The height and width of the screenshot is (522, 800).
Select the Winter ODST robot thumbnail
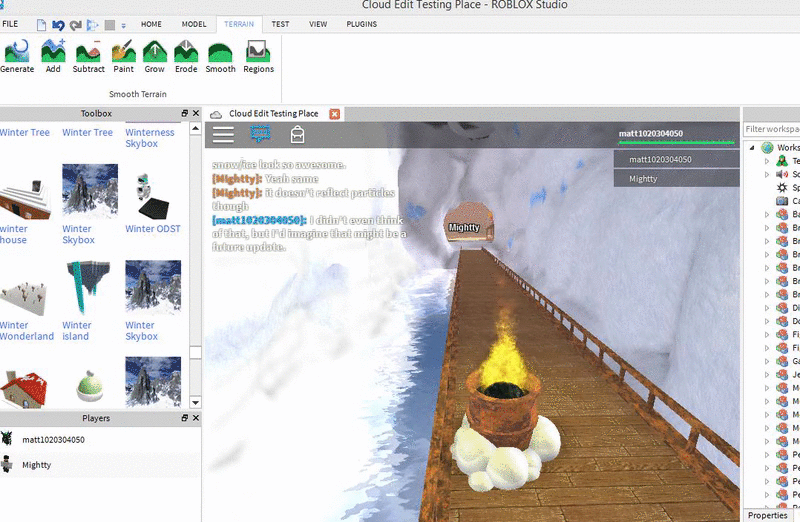pos(153,195)
